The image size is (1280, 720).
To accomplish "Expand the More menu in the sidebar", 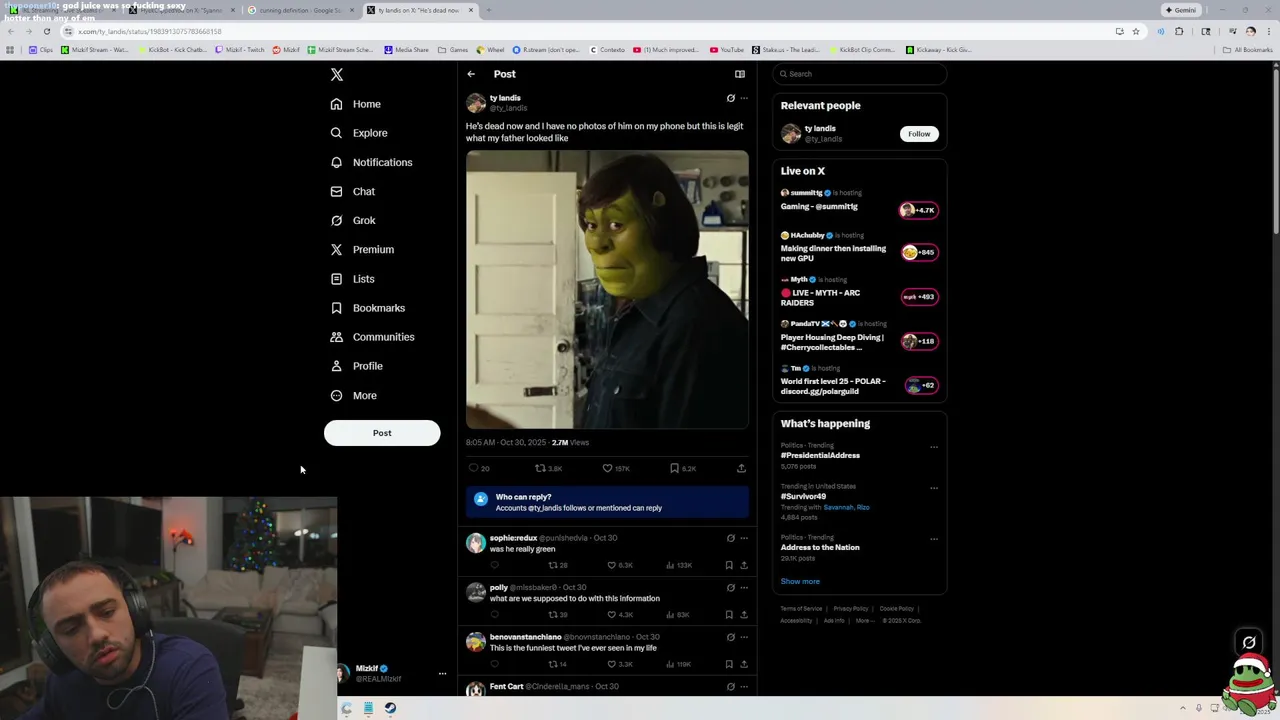I will (x=354, y=395).
